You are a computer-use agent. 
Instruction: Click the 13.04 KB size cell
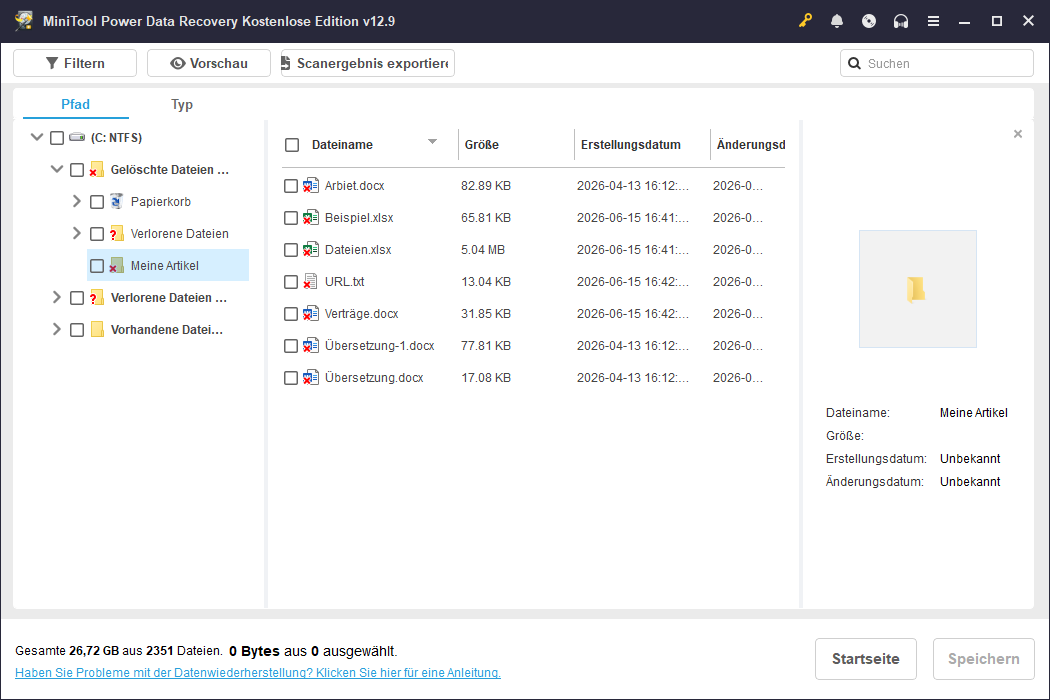485,282
